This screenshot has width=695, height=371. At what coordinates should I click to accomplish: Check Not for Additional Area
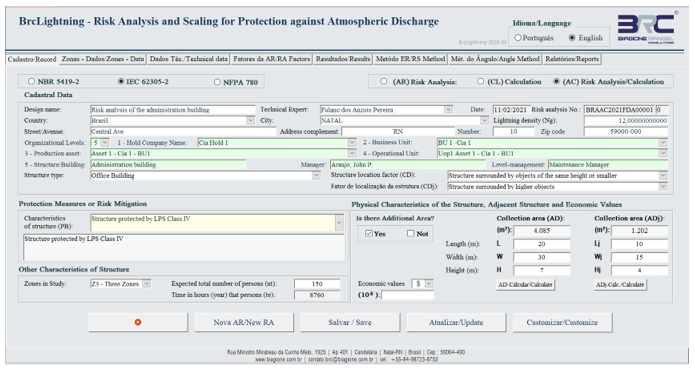tap(410, 234)
